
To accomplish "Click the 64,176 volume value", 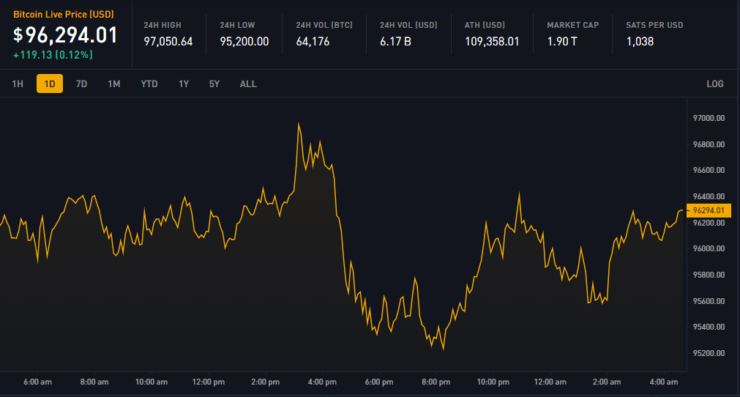I will (313, 42).
